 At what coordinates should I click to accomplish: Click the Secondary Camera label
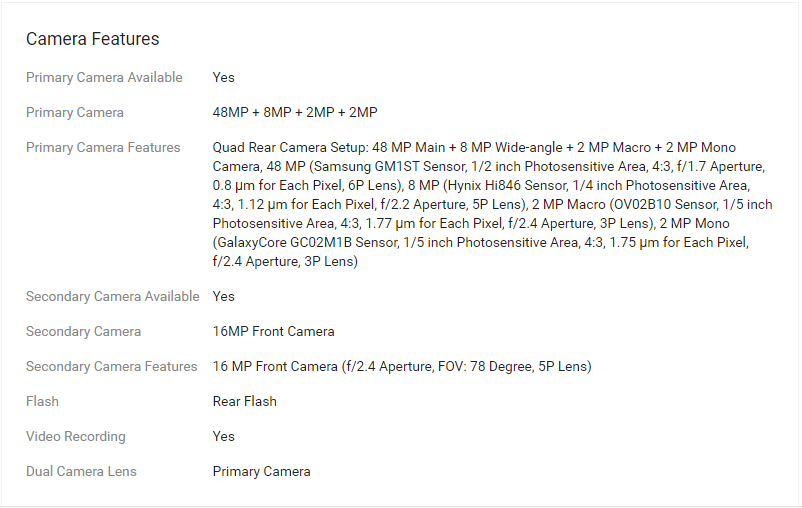(83, 332)
